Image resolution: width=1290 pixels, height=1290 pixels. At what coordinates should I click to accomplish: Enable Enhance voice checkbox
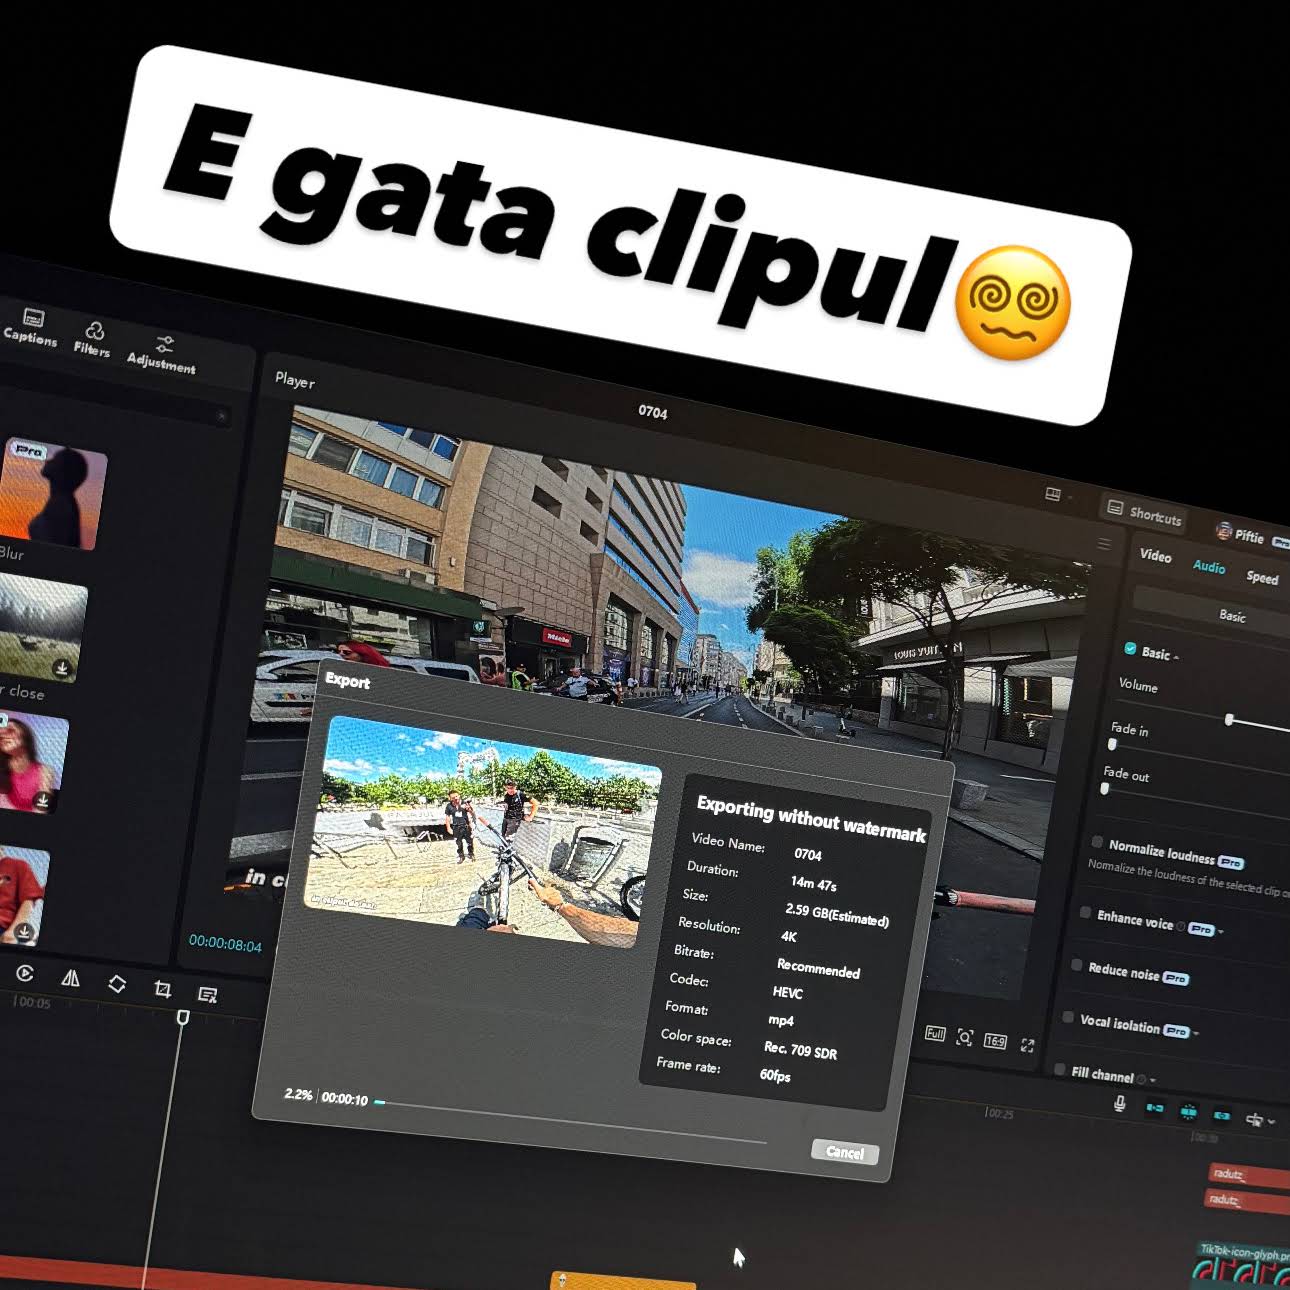1085,912
